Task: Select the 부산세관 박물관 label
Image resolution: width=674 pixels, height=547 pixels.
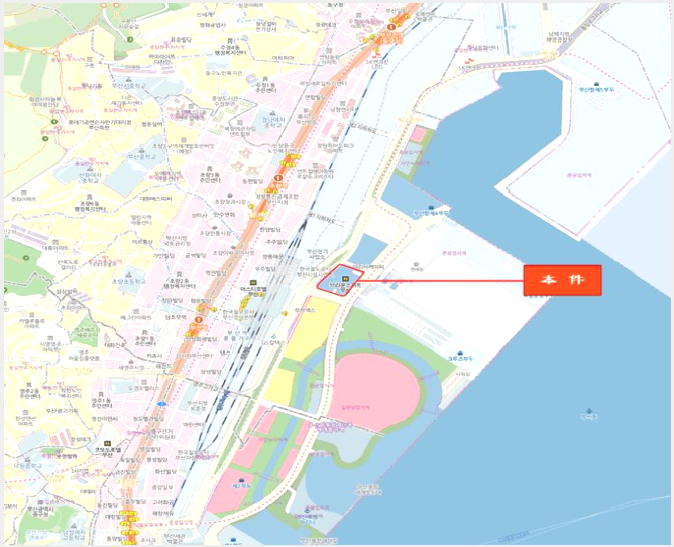Action: pos(174,538)
